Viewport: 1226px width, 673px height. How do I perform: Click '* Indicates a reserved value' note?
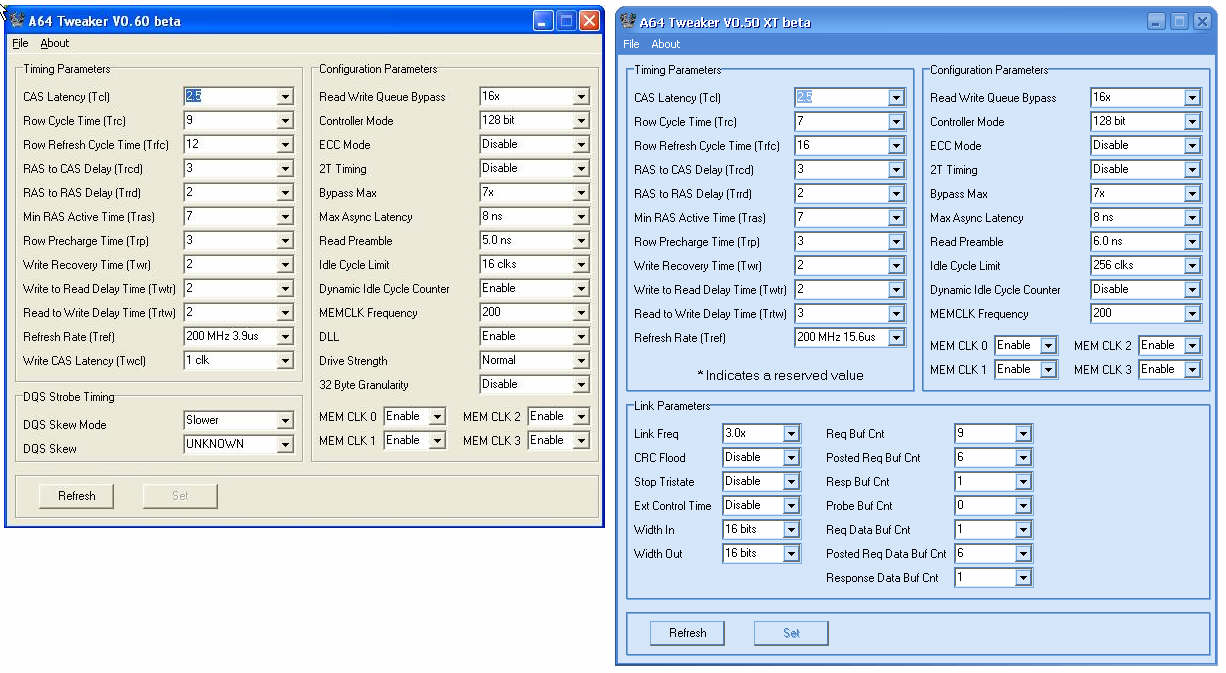click(x=780, y=375)
